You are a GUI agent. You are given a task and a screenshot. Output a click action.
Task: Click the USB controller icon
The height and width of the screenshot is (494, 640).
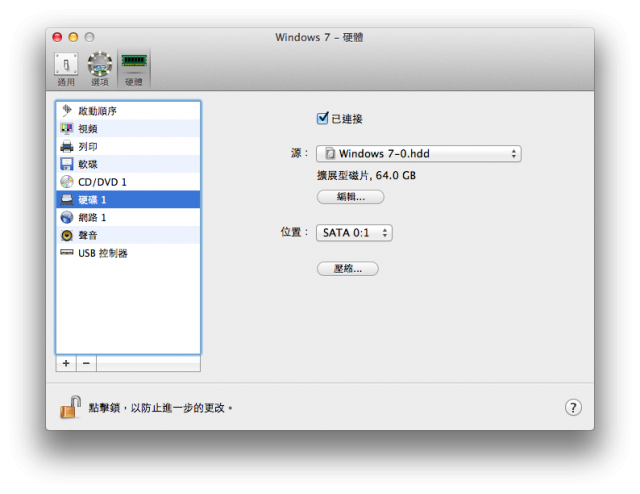(67, 252)
